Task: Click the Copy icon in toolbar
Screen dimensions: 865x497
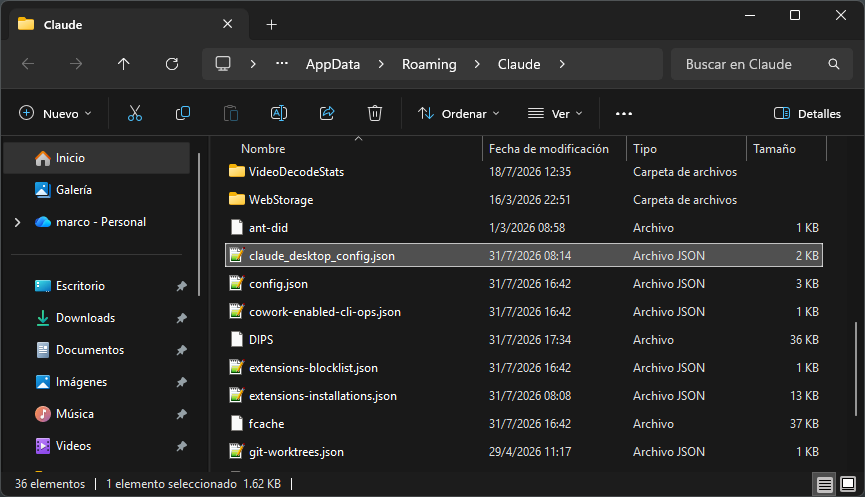Action: (x=183, y=114)
